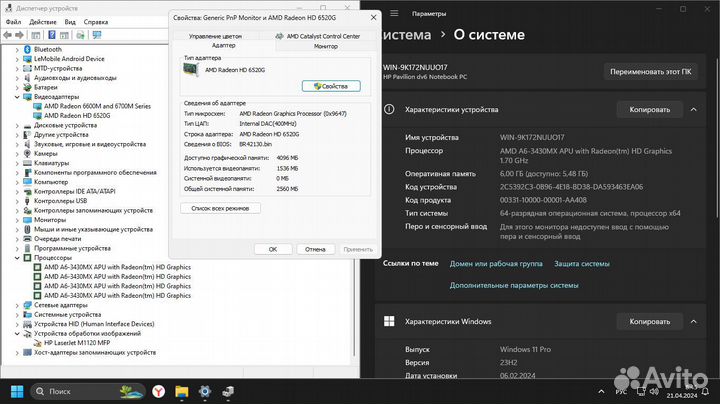Click Система breadcrumb in Settings

407,35
